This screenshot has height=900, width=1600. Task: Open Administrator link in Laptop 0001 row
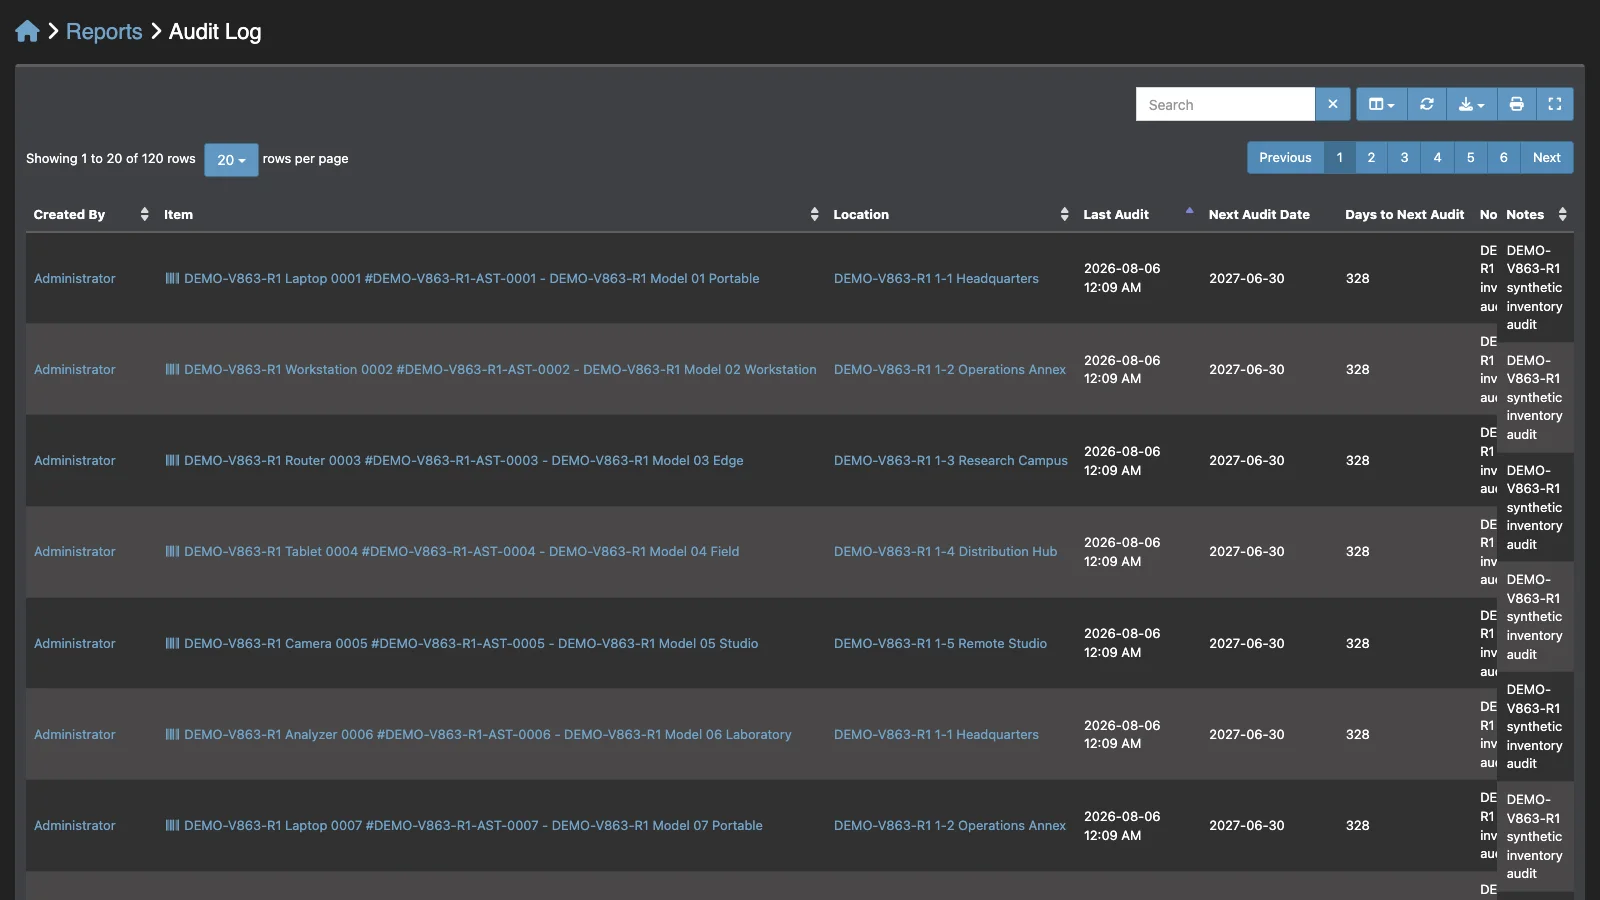[x=75, y=278]
